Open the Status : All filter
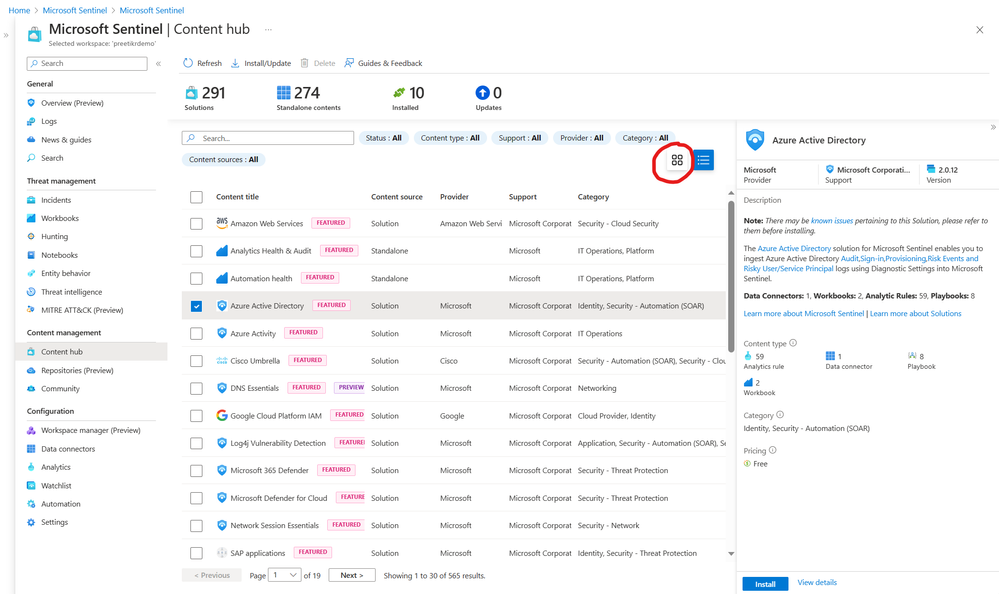 384,138
